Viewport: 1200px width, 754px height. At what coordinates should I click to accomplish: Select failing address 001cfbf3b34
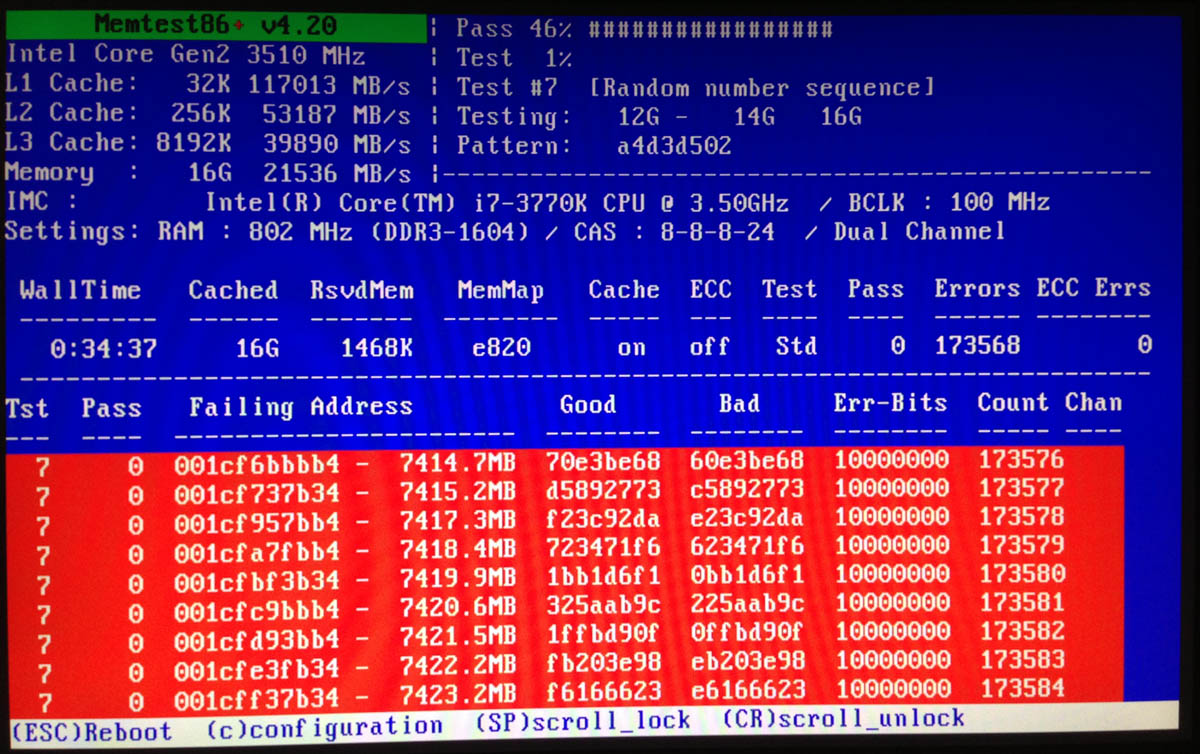(257, 581)
